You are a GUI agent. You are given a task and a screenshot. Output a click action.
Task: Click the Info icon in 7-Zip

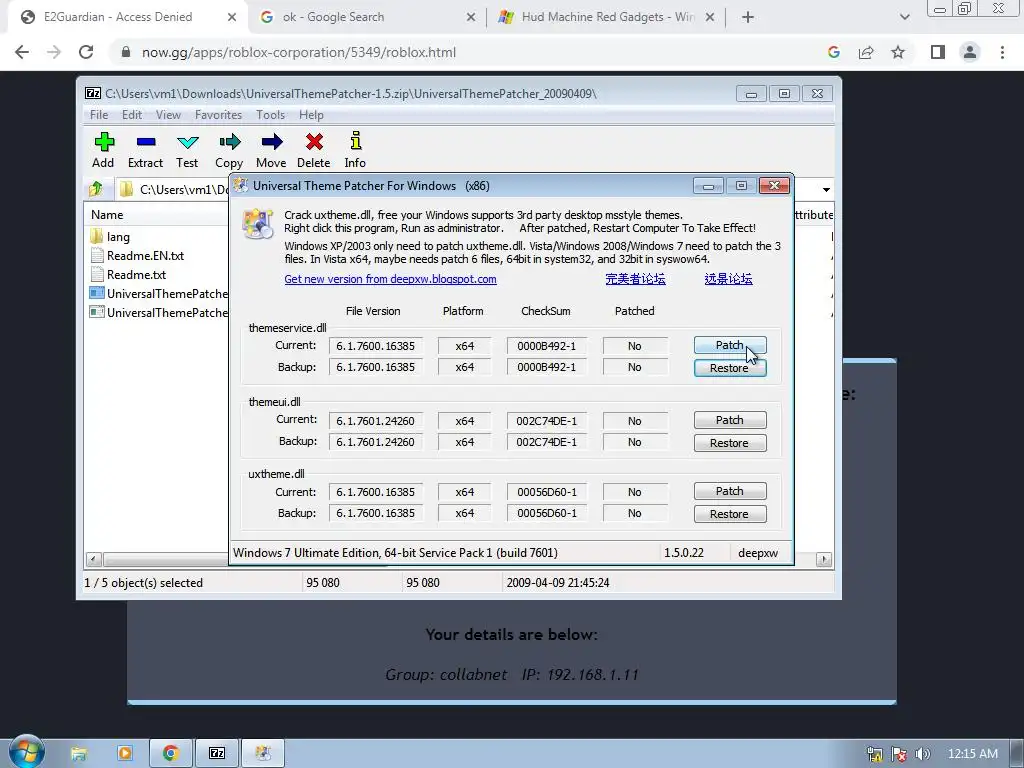click(x=355, y=142)
